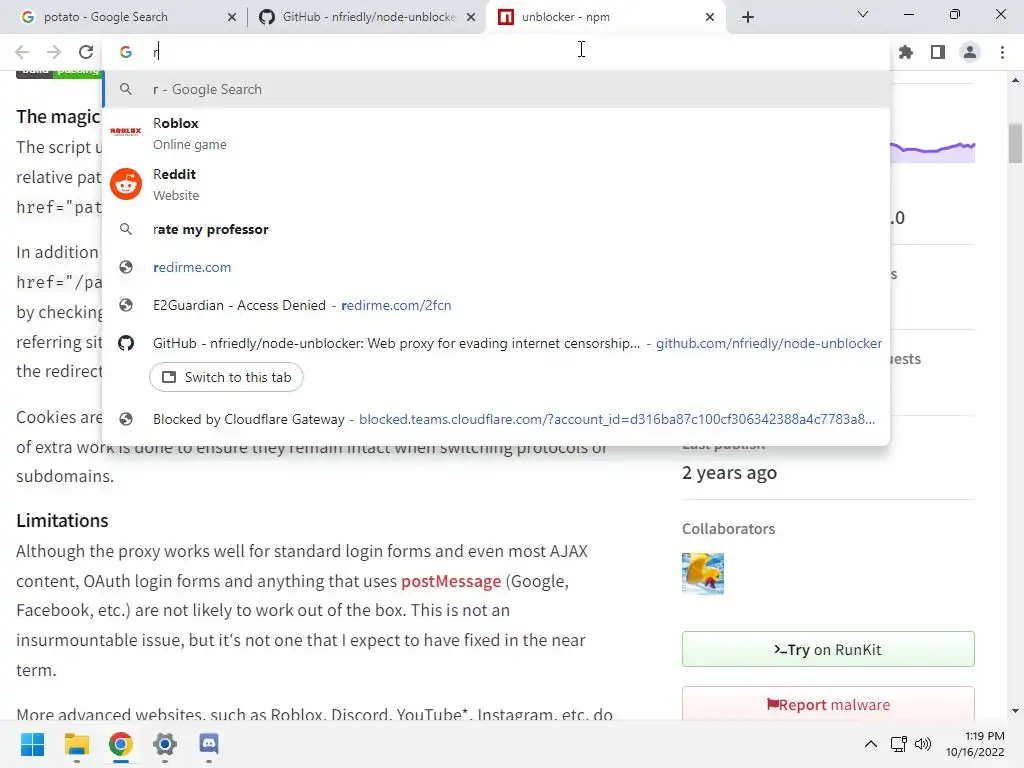The height and width of the screenshot is (768, 1024).
Task: Open the profile avatar menu
Action: (970, 52)
